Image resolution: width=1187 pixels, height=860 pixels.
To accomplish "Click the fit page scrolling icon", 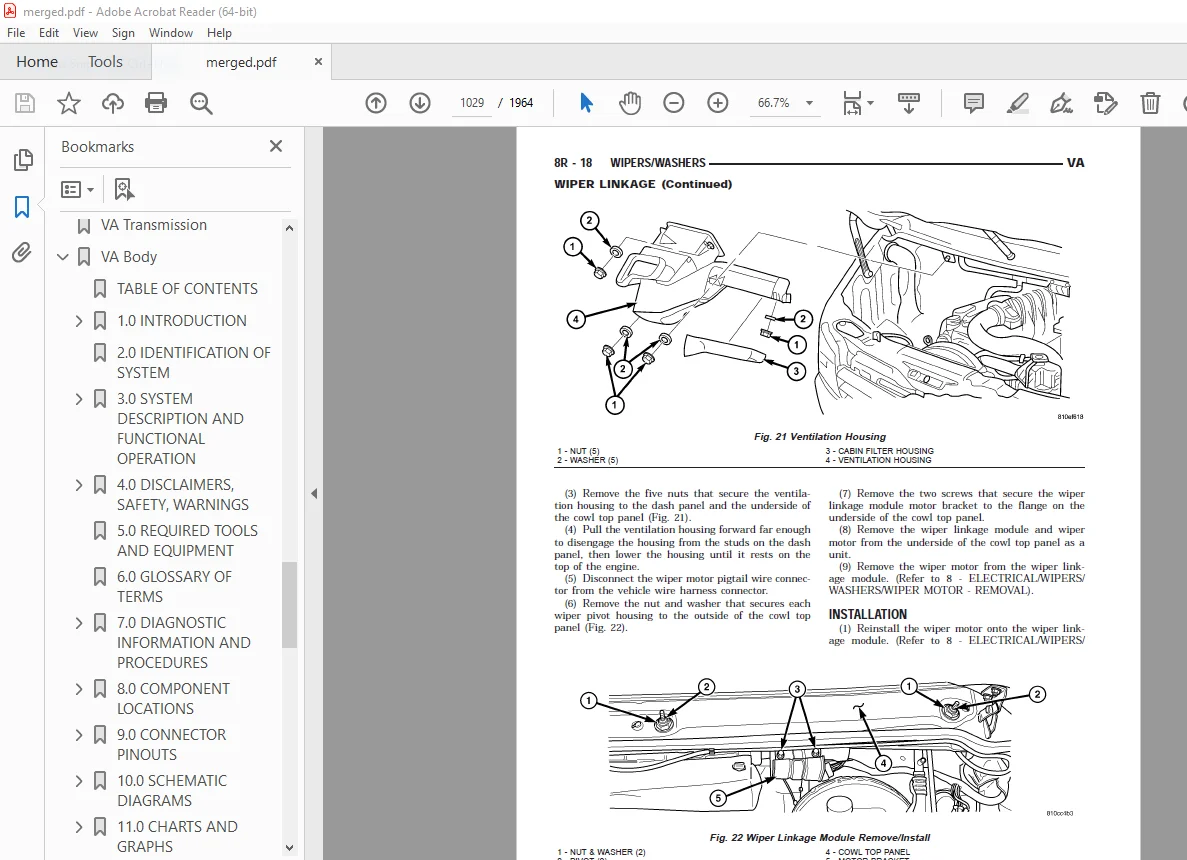I will tap(852, 103).
